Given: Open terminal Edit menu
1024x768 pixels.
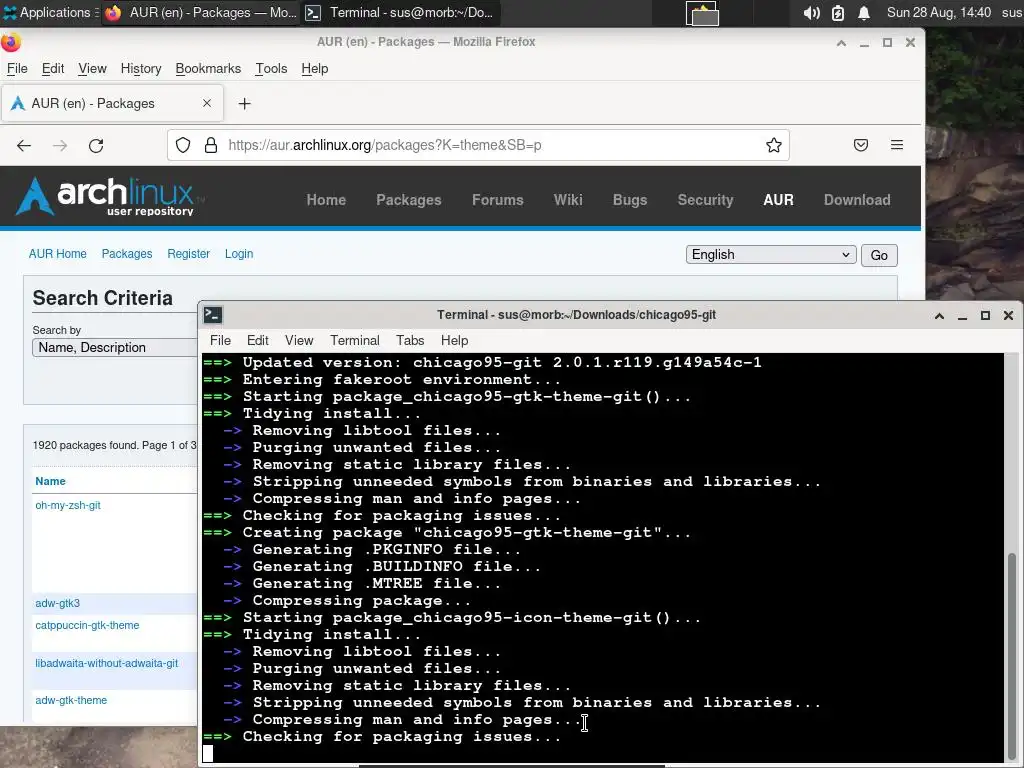Looking at the screenshot, I should [257, 340].
